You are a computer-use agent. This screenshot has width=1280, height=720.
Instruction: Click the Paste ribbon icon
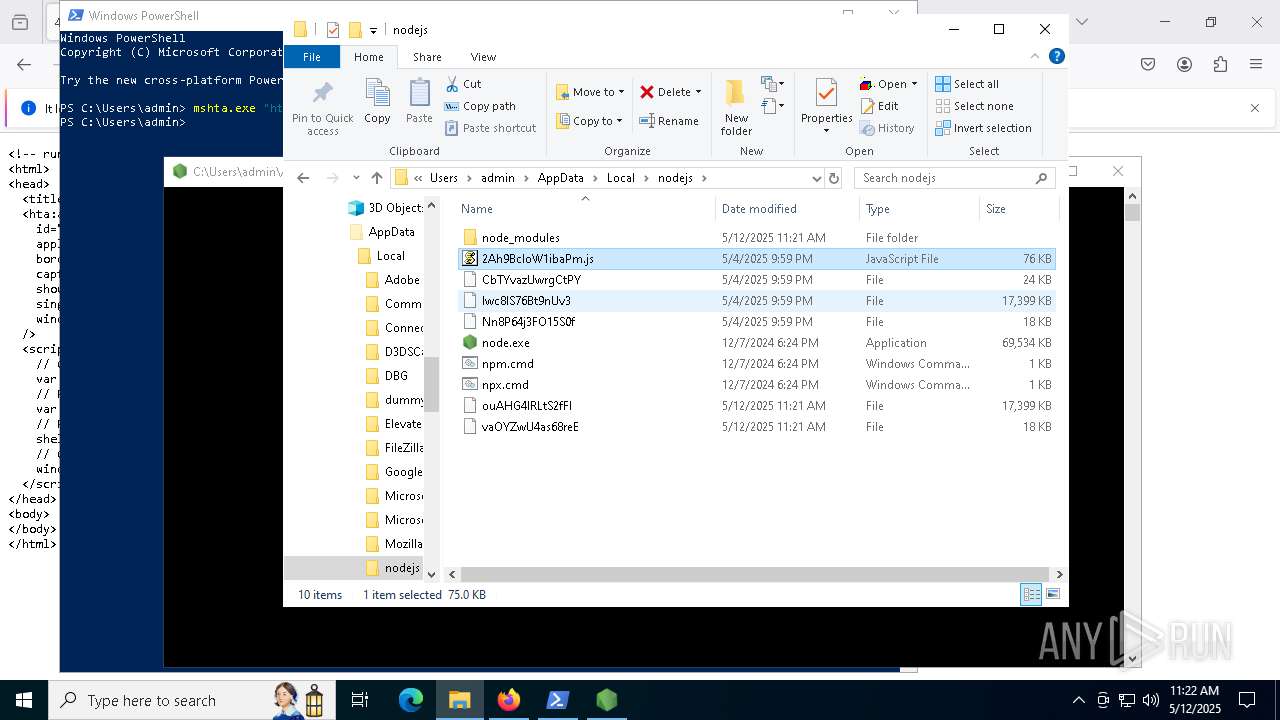419,101
